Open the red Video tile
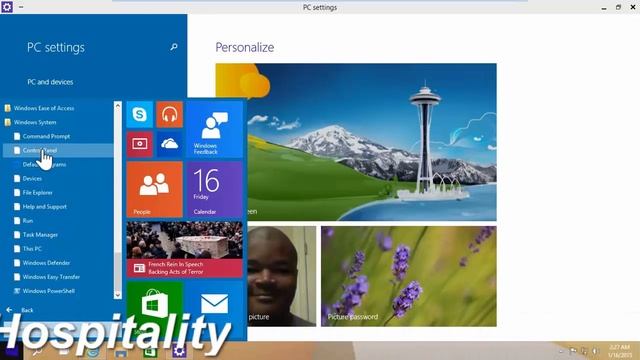Viewport: 640px width, 360px height. [140, 144]
